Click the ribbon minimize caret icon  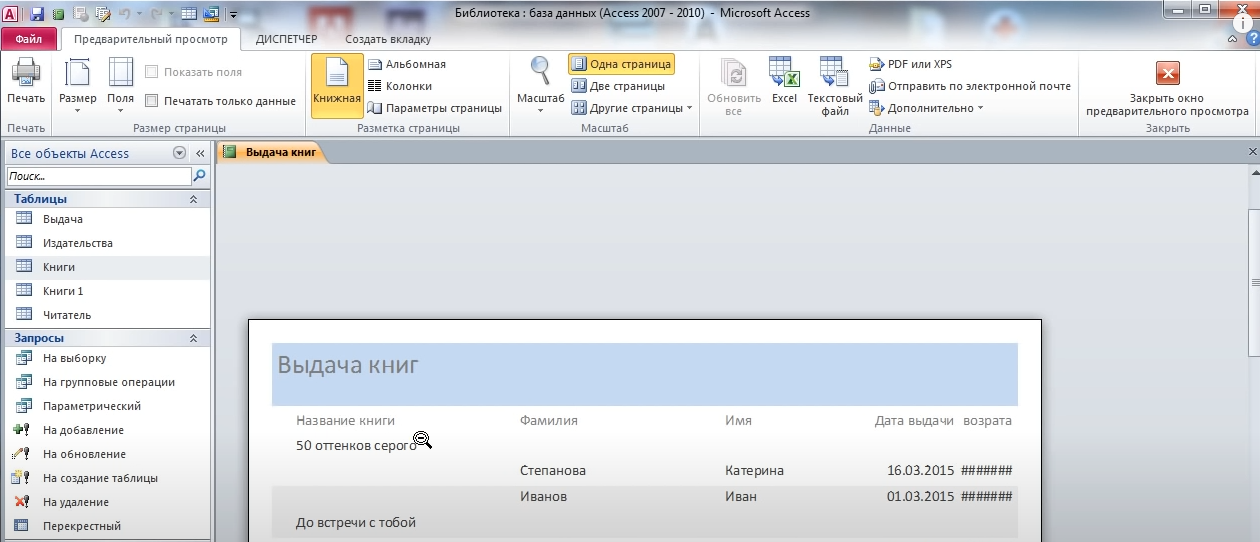pos(1232,39)
